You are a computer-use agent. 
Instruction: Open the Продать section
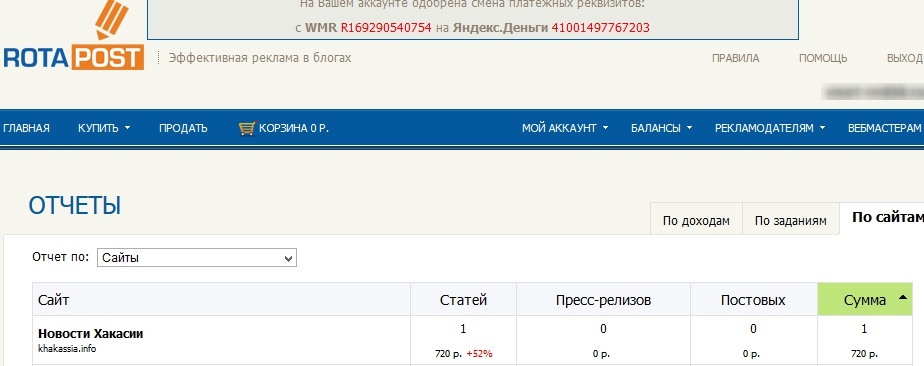183,128
